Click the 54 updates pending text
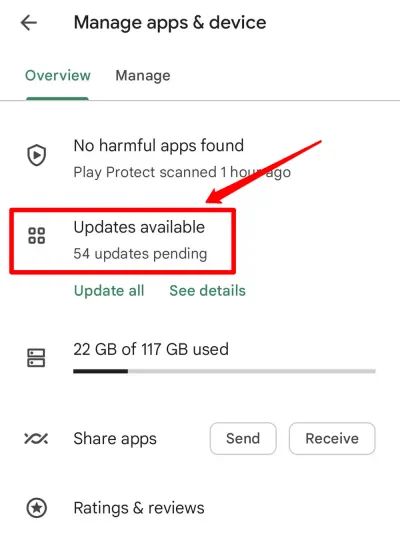 (x=140, y=254)
